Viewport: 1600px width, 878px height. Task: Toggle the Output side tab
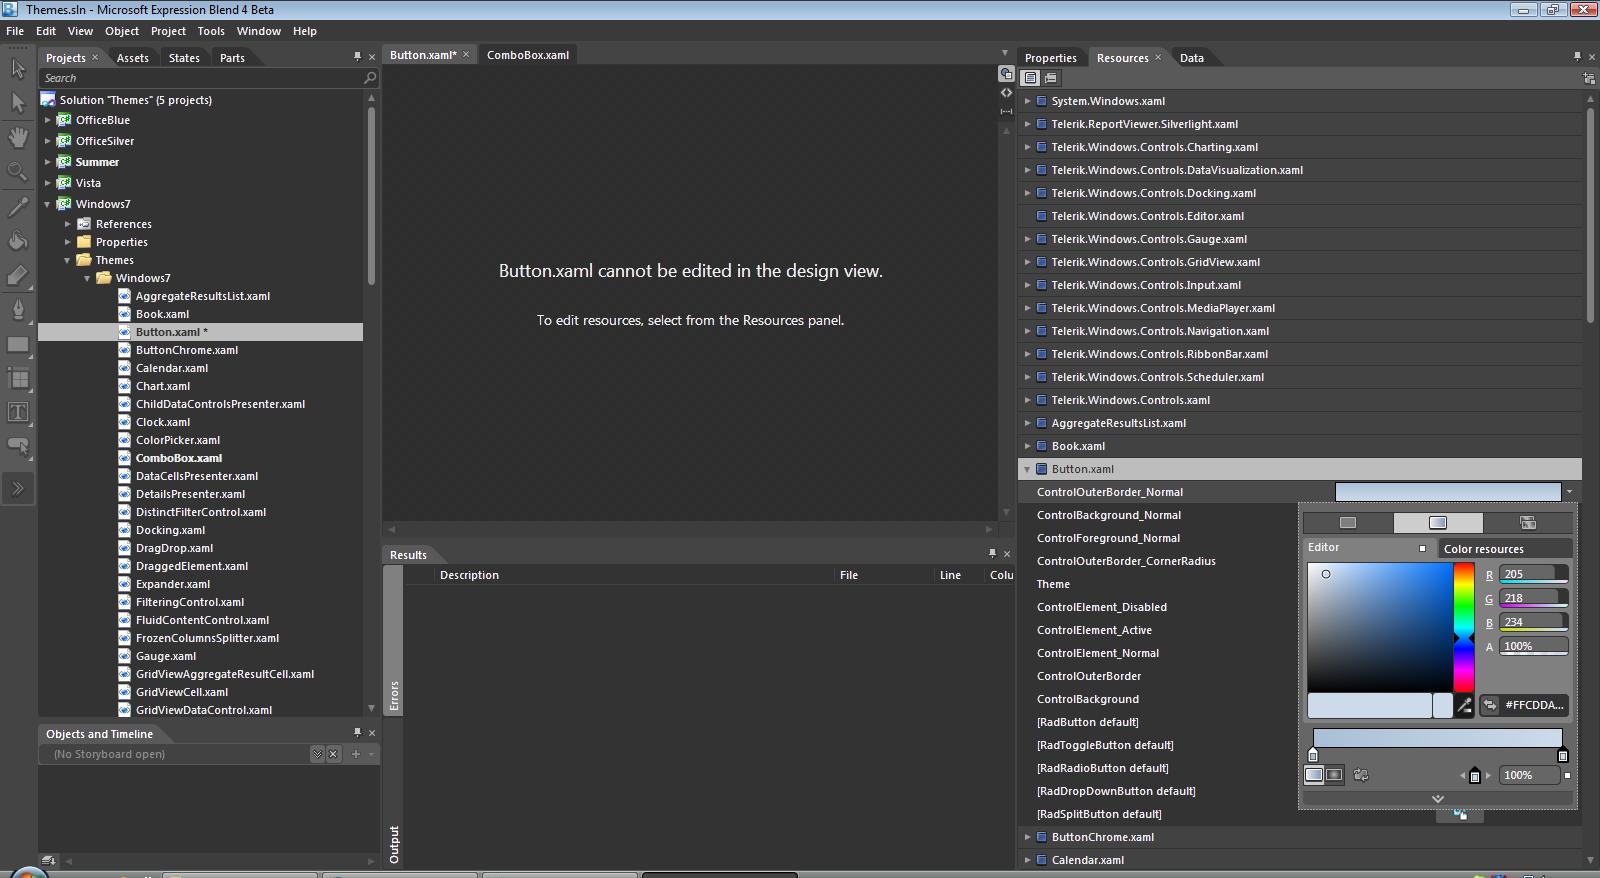click(x=394, y=845)
